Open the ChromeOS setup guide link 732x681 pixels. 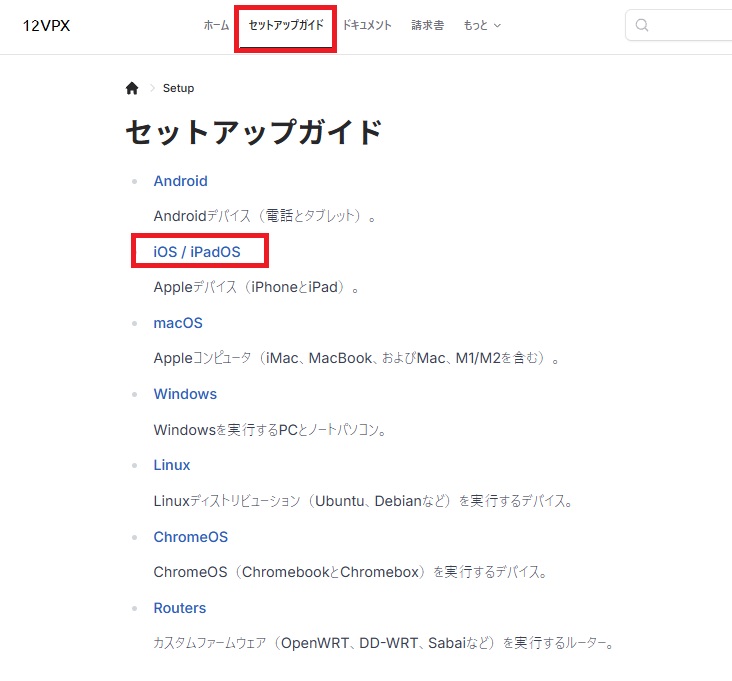click(x=190, y=537)
